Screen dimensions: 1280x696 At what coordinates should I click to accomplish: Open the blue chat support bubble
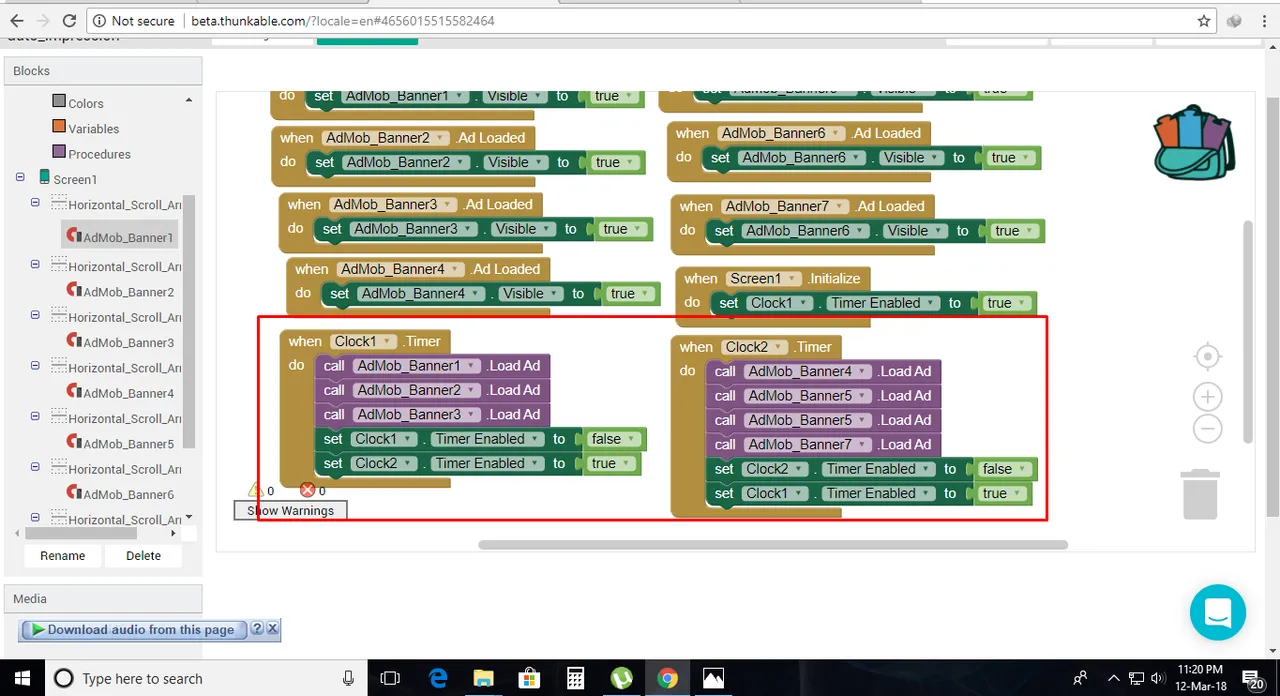1218,612
